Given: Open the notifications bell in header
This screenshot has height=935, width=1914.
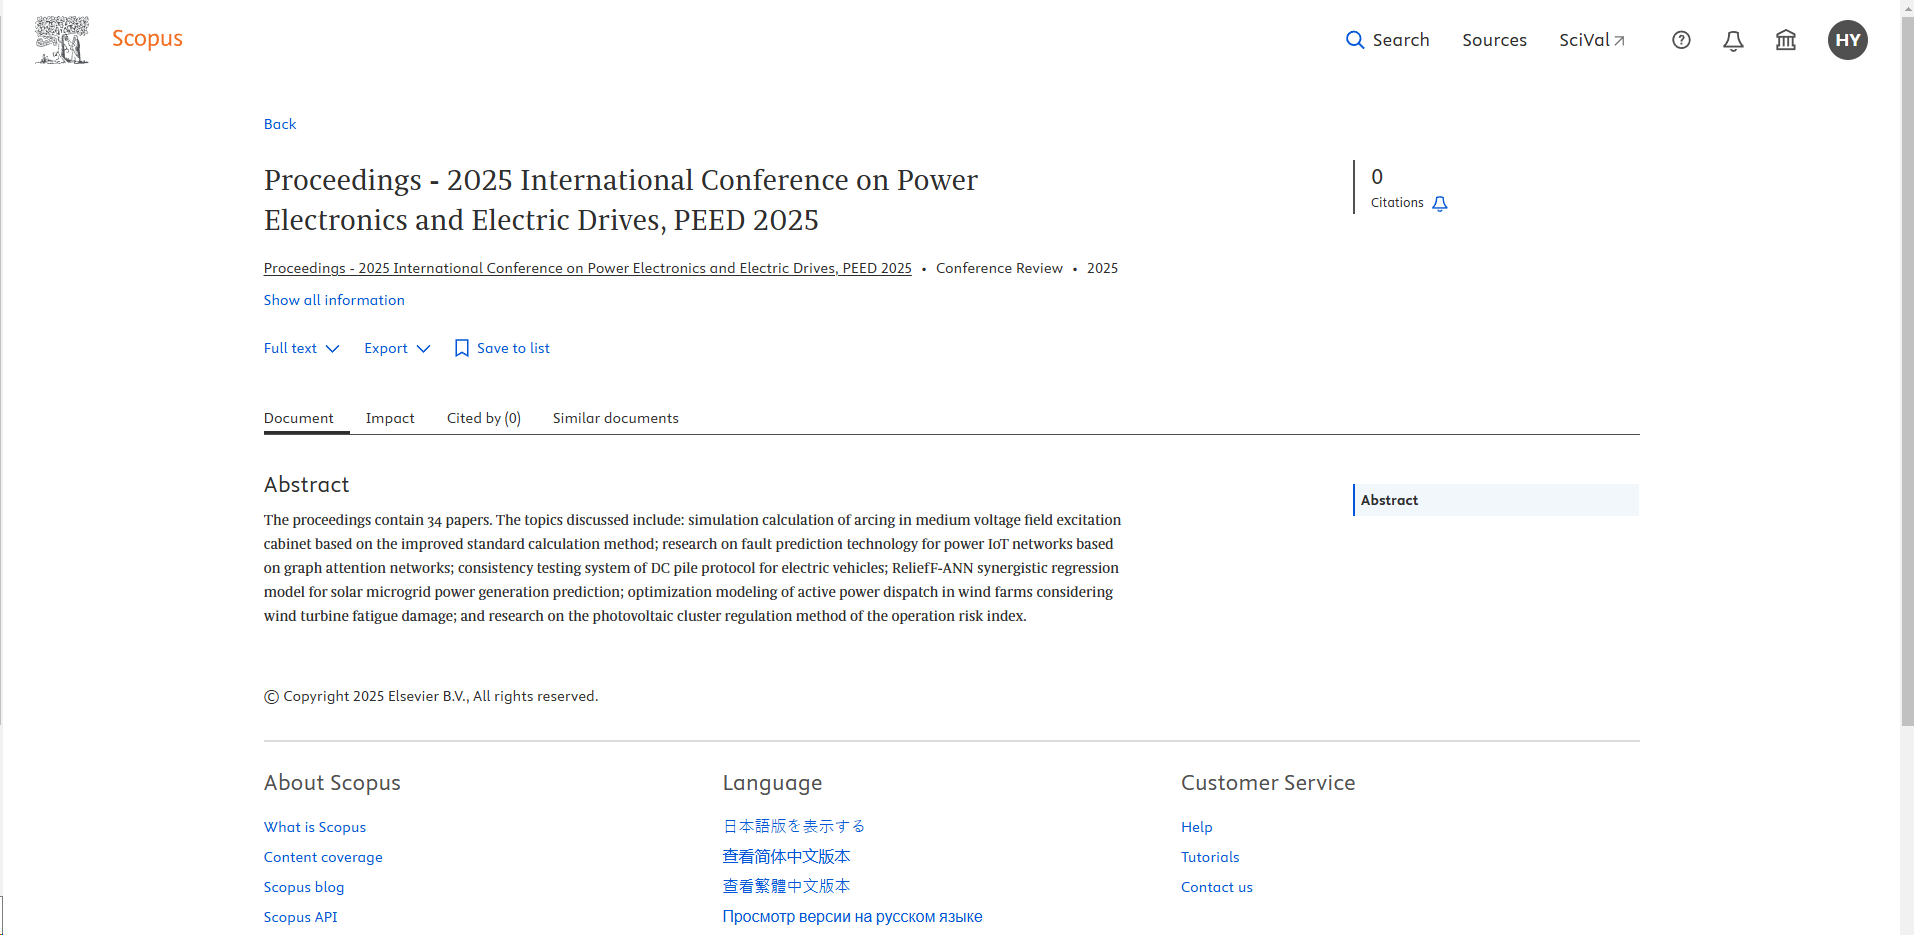Looking at the screenshot, I should pyautogui.click(x=1733, y=40).
